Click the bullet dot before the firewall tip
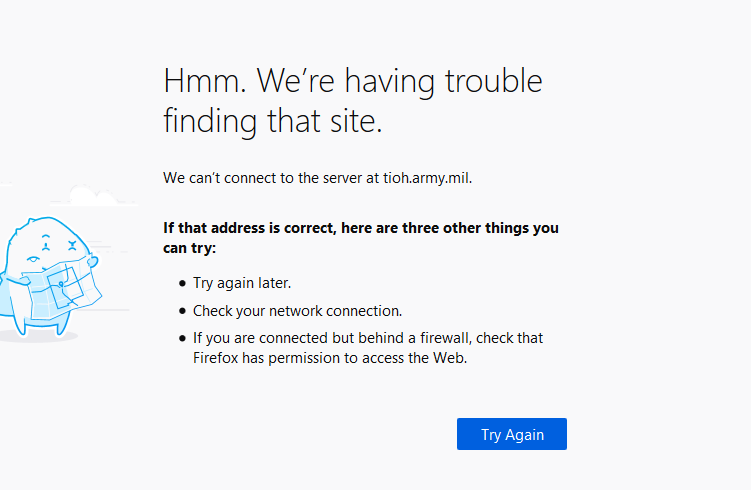 182,339
